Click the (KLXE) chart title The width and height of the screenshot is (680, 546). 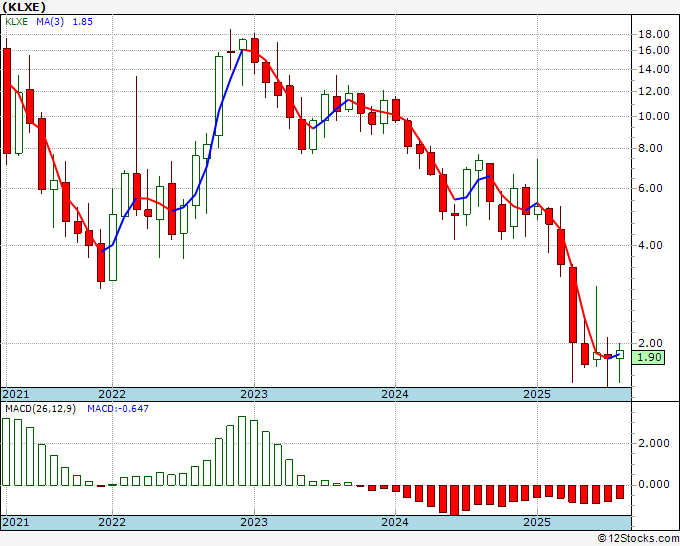(24, 7)
